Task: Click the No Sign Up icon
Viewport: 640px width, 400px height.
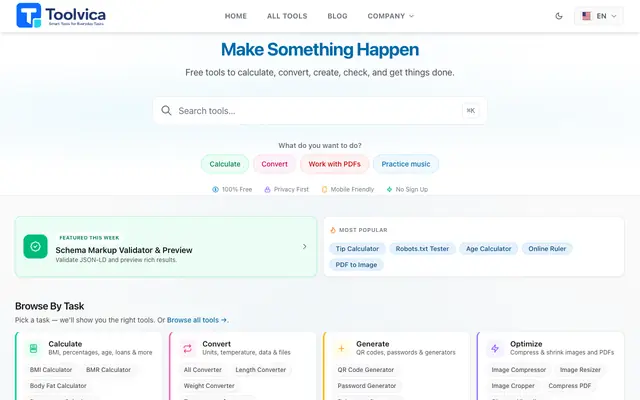Action: pyautogui.click(x=389, y=189)
